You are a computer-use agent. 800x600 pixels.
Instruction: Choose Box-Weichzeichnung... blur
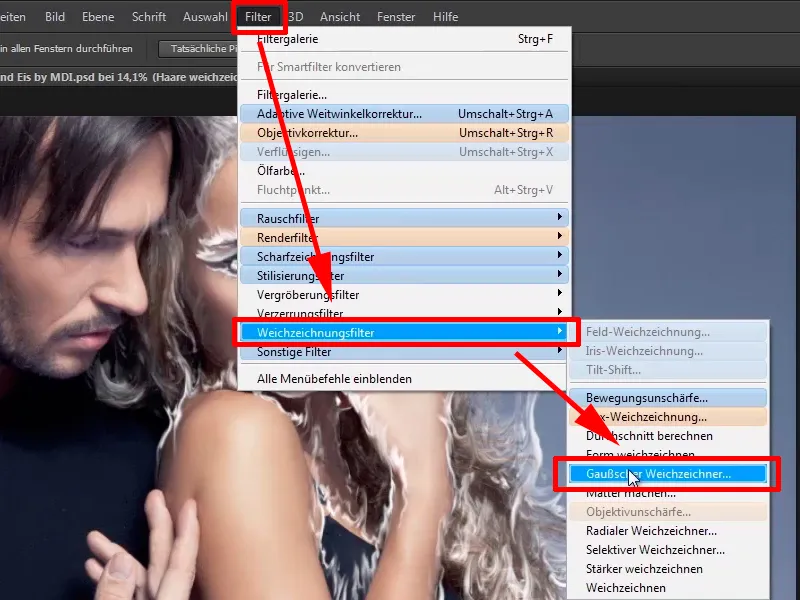click(668, 417)
